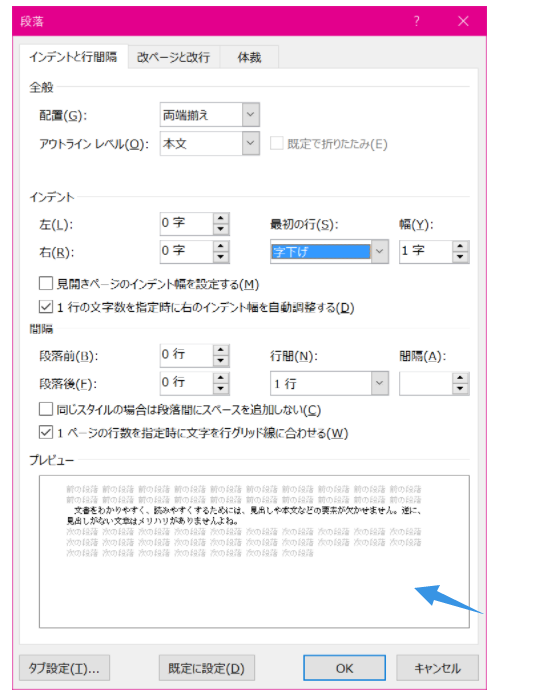
Task: Decrease 段落後 spacing with down arrow
Action: pos(221,389)
